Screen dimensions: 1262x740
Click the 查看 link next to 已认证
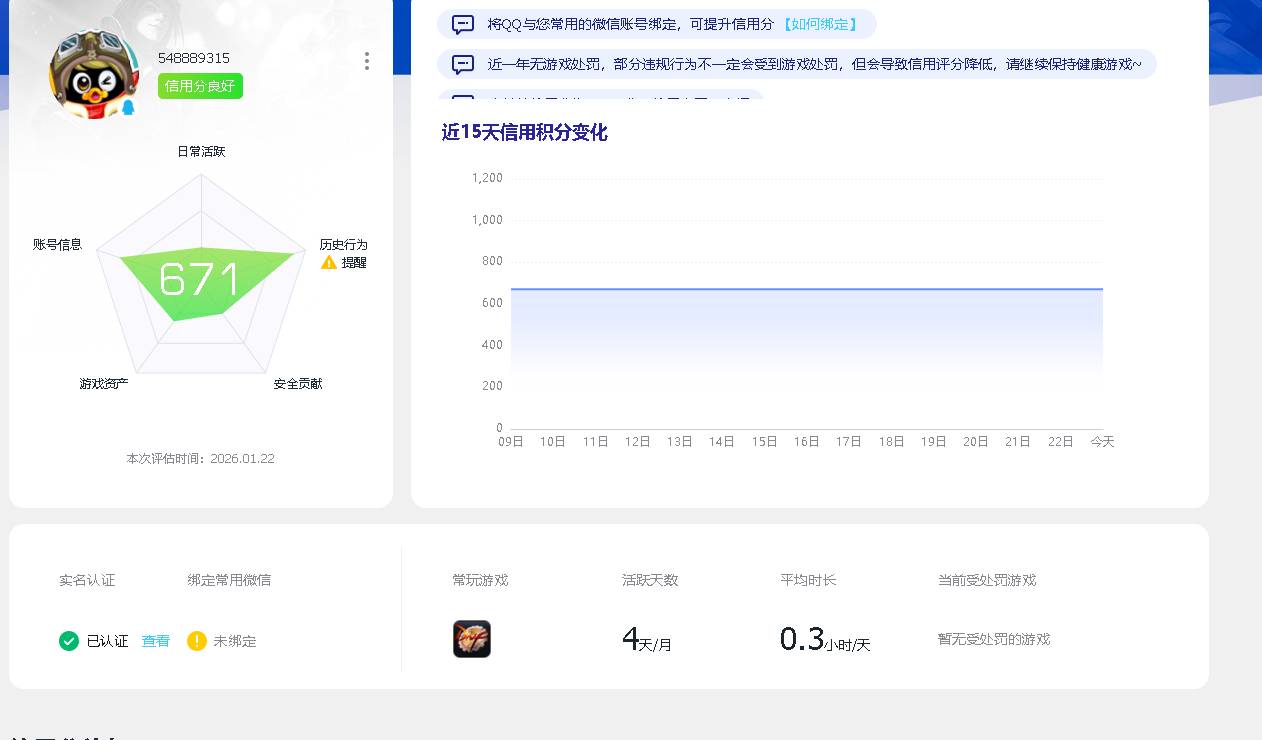(x=155, y=641)
